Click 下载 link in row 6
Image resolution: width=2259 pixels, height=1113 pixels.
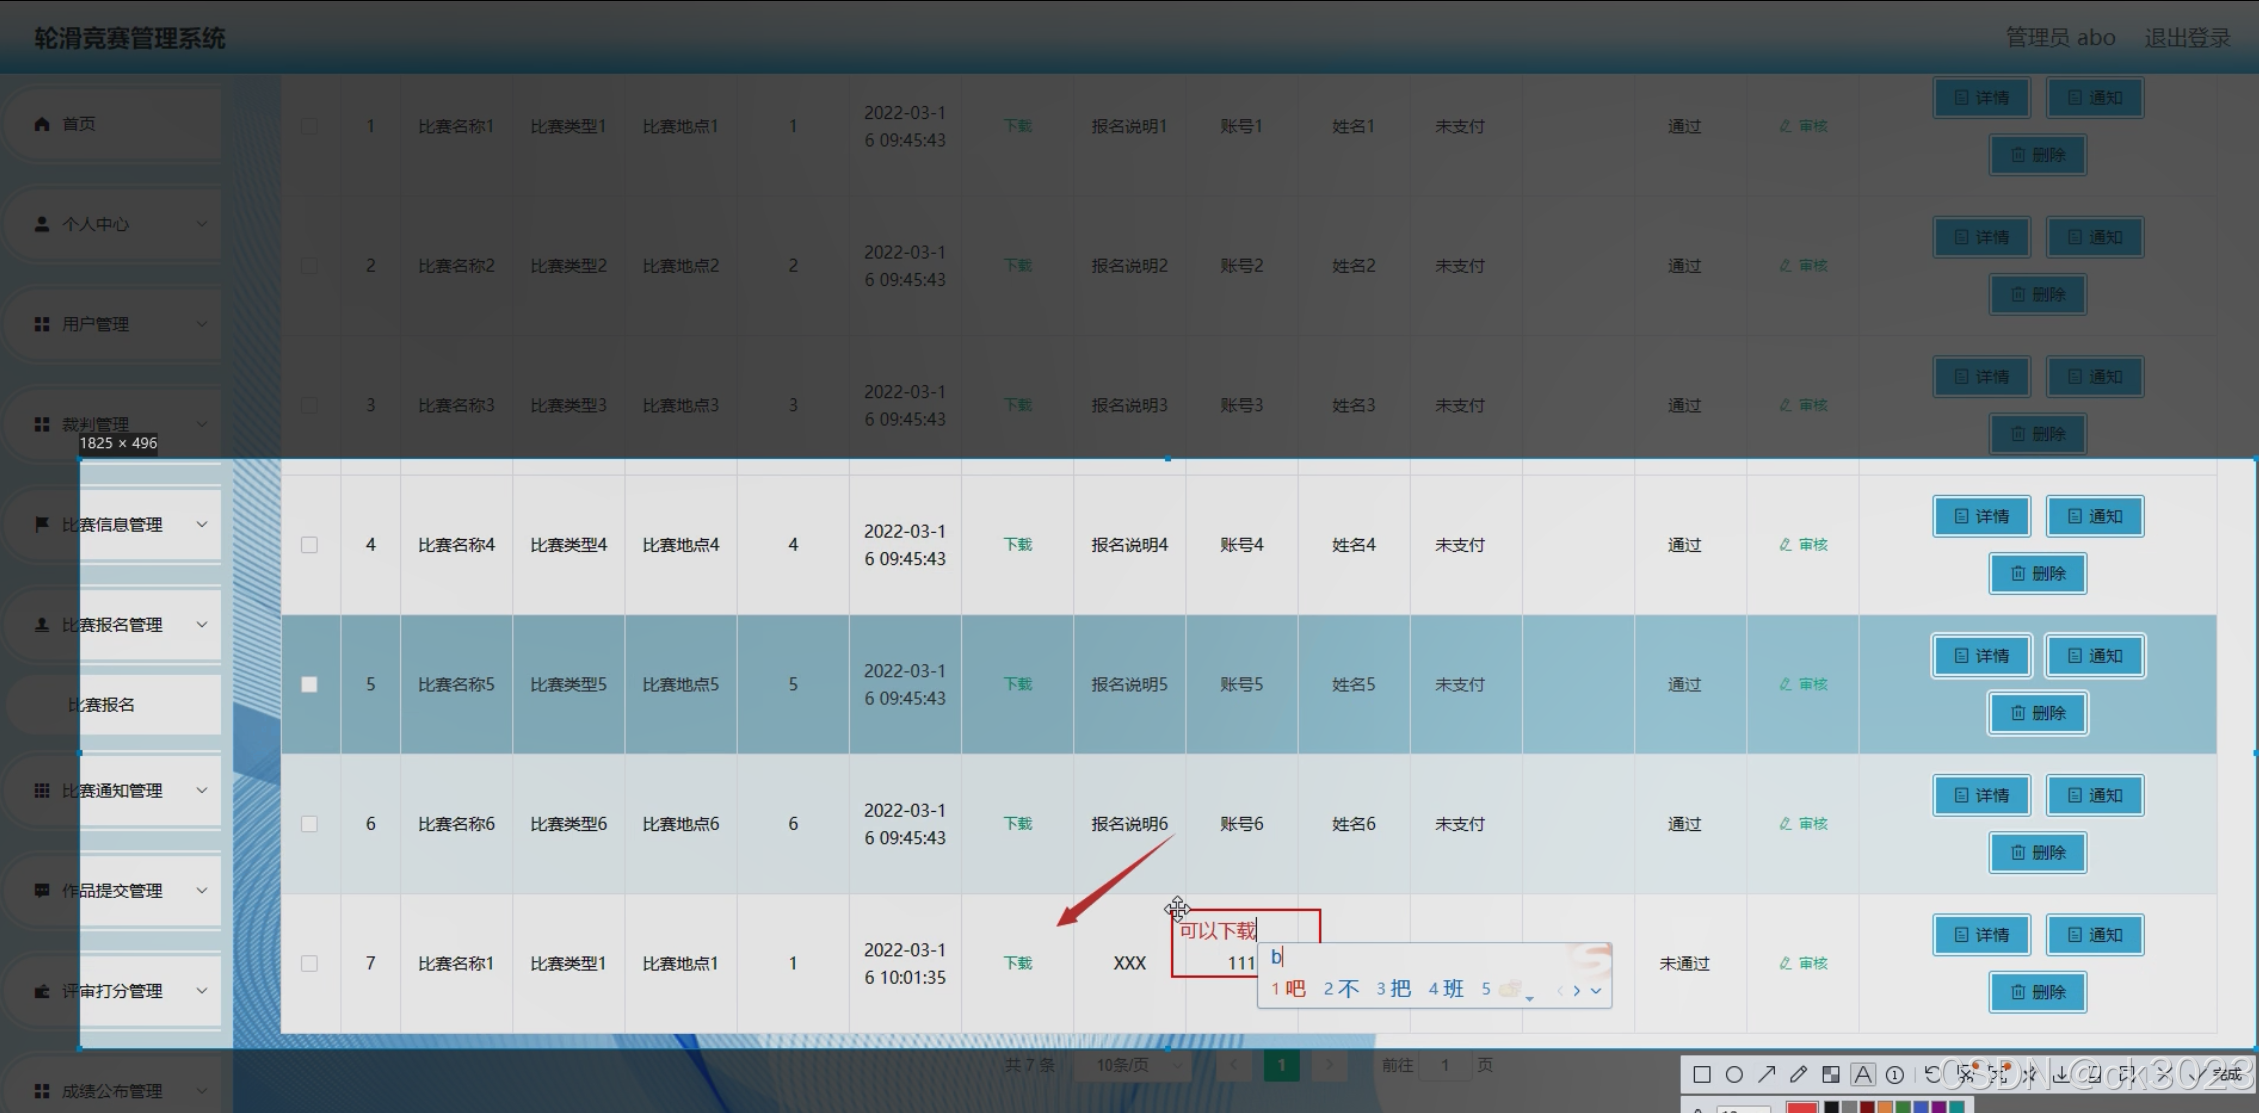1018,824
